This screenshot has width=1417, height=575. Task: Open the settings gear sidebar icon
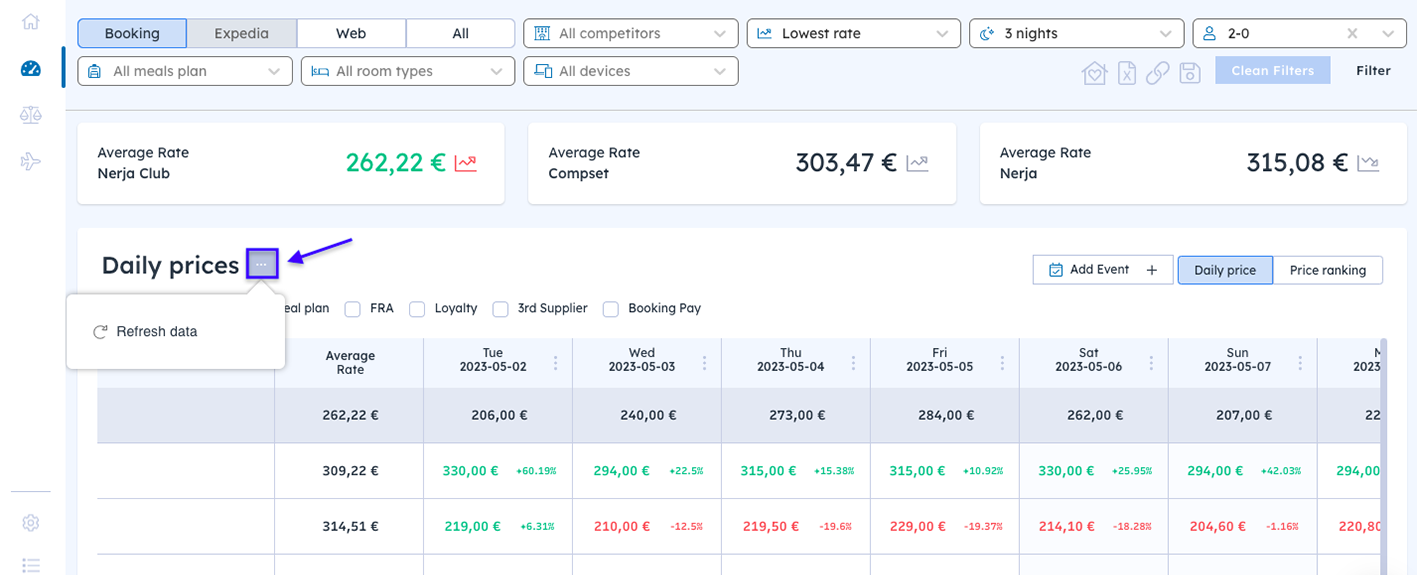click(31, 523)
